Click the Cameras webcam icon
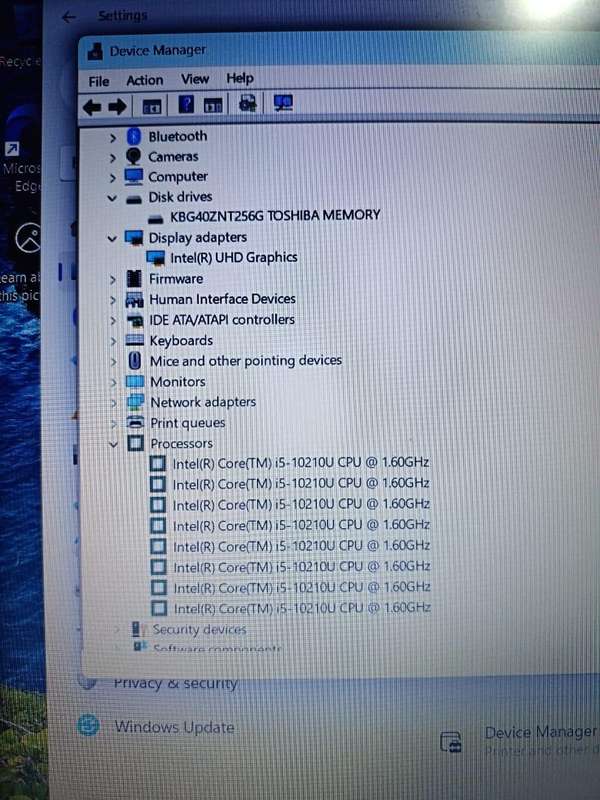 (x=134, y=156)
